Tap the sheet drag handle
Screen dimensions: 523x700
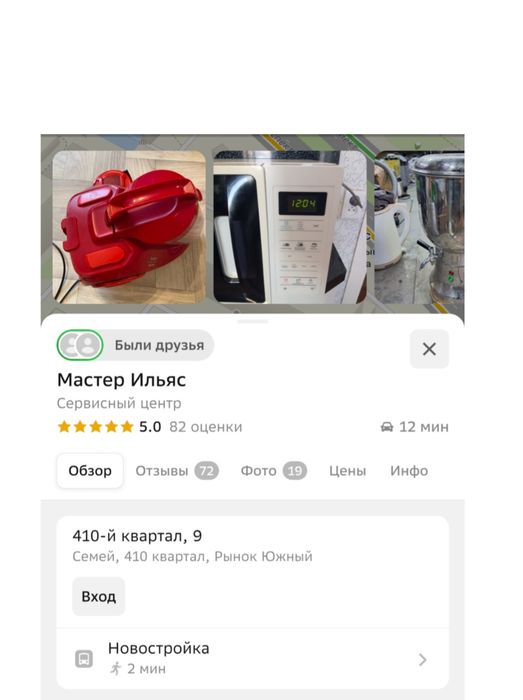[x=253, y=321]
